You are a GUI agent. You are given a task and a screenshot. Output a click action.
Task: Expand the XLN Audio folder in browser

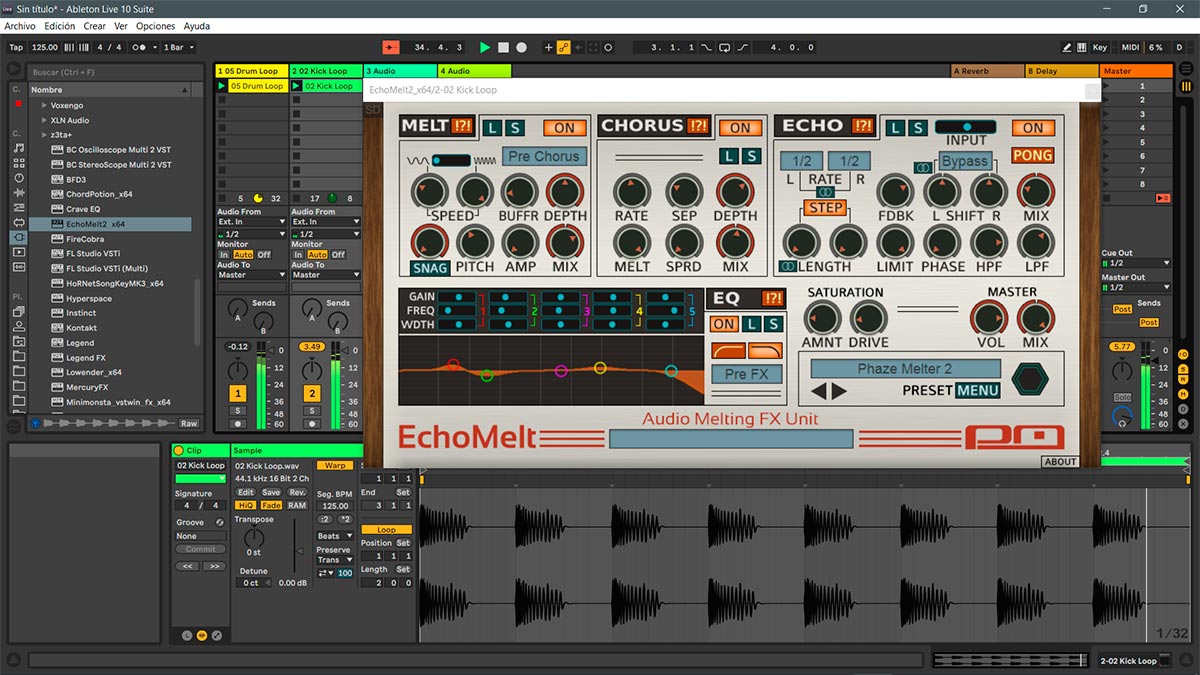point(44,120)
